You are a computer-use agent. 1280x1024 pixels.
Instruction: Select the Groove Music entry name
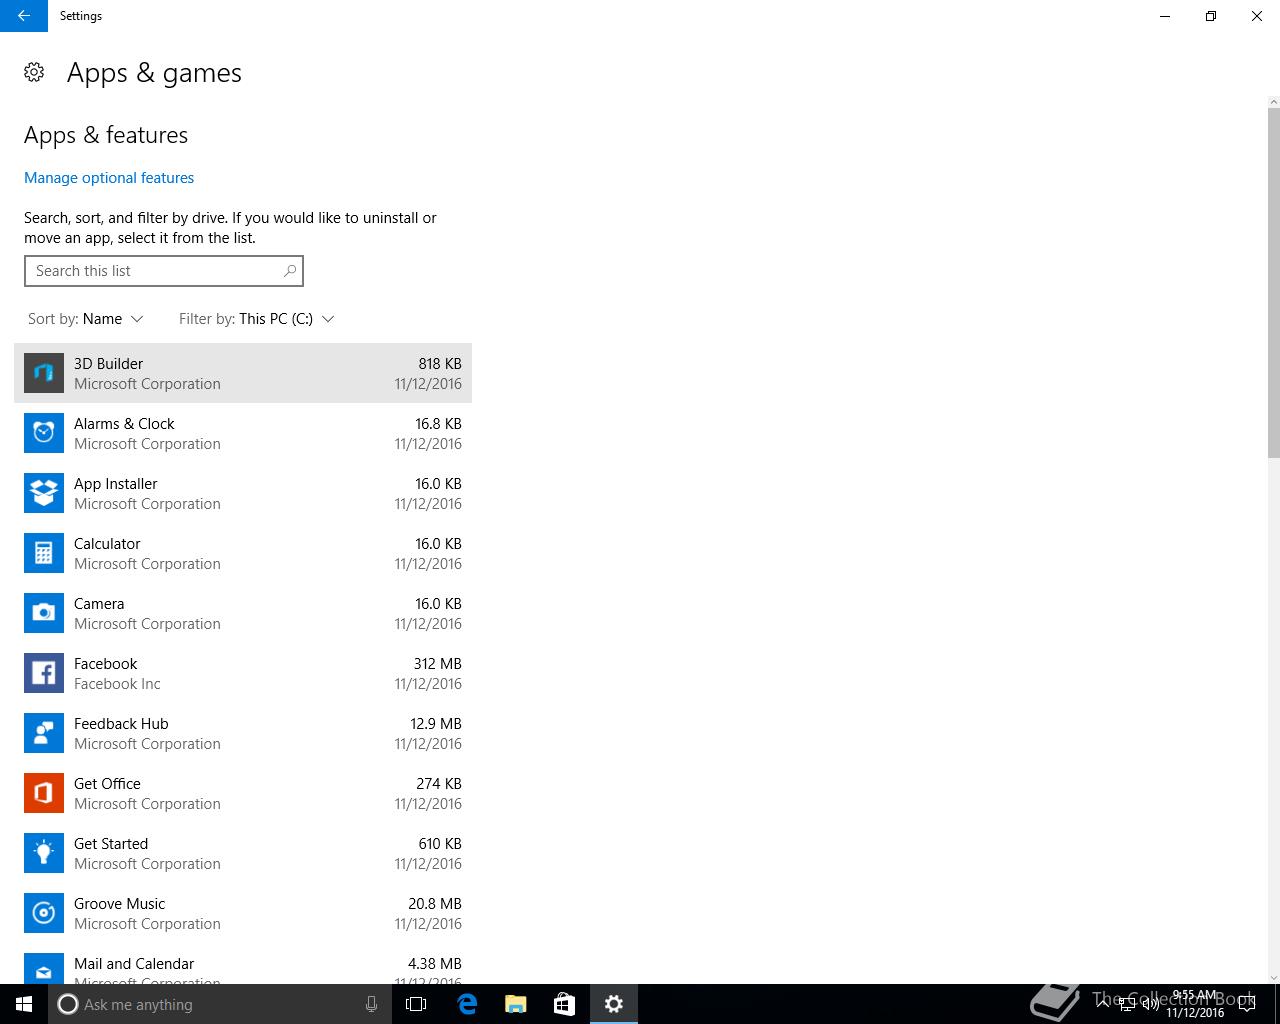tap(120, 904)
